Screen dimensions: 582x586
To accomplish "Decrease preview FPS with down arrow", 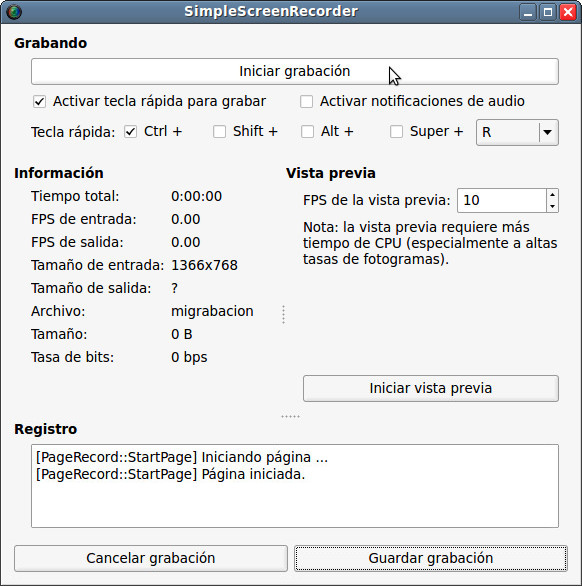I will [552, 206].
